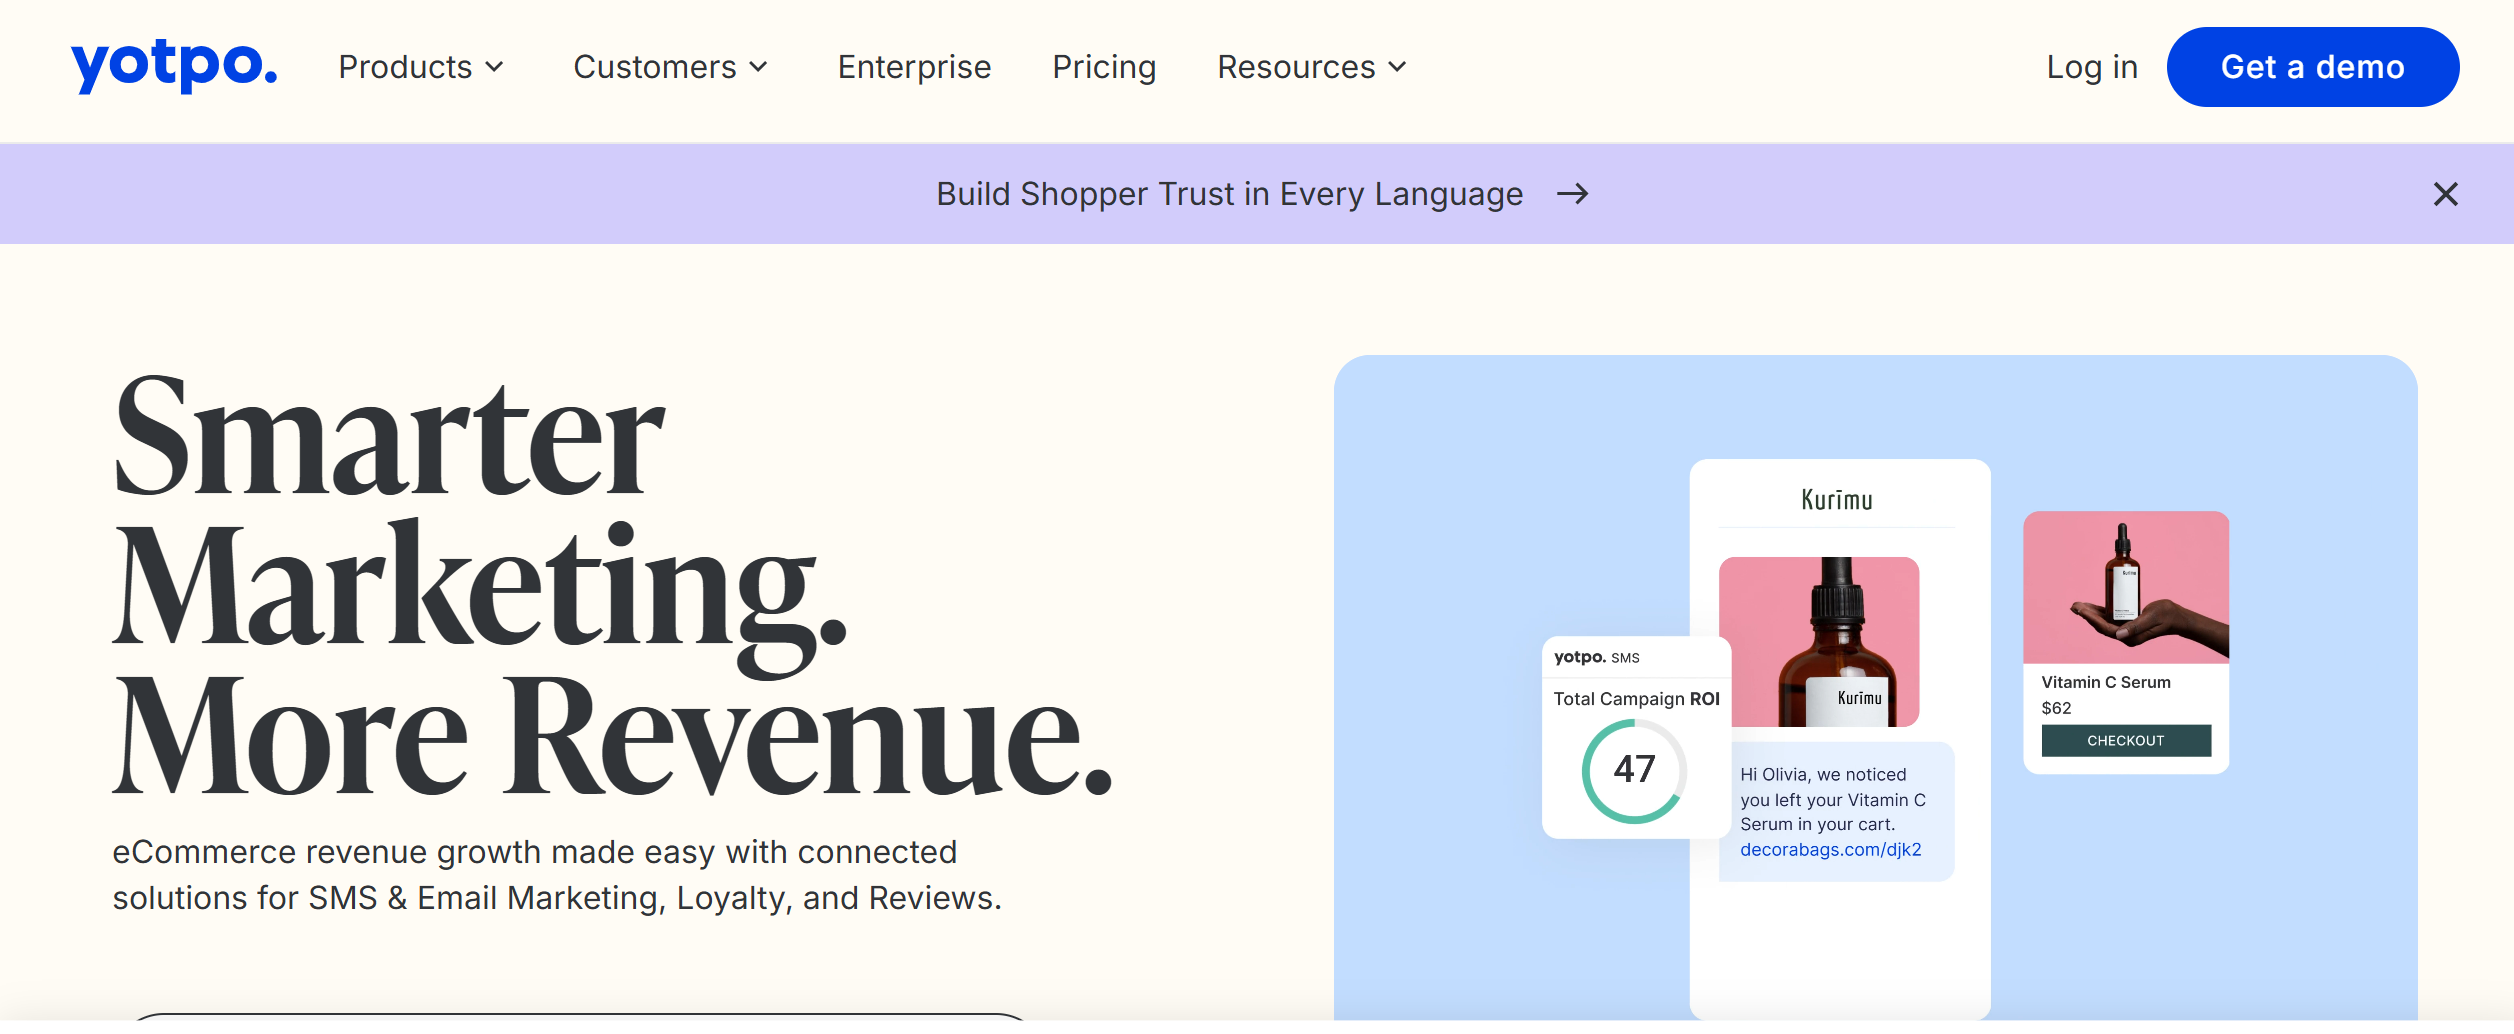The height and width of the screenshot is (1034, 2514).
Task: Click the Kurimu brand name header
Action: (x=1837, y=500)
